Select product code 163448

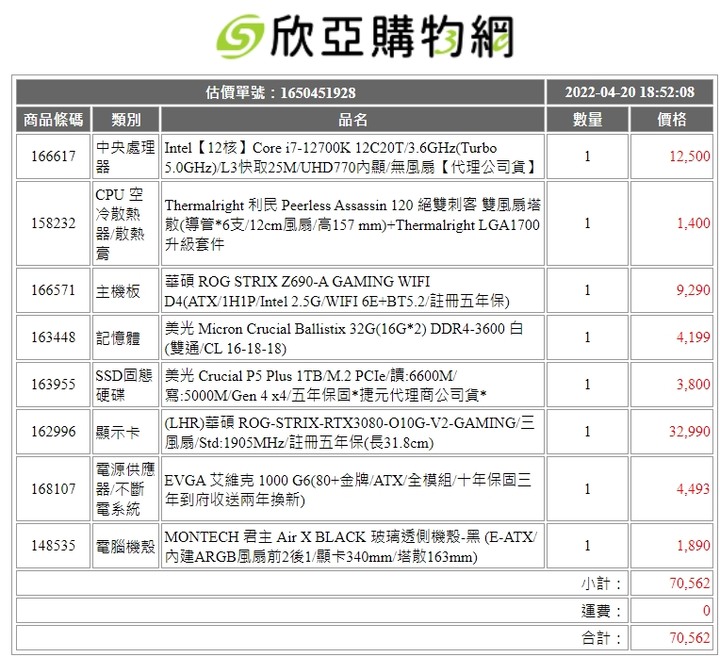pos(53,337)
